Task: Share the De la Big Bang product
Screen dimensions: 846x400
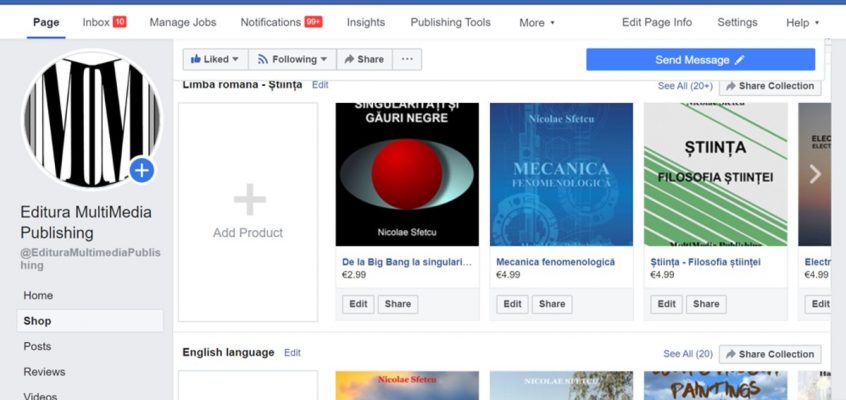Action: point(398,304)
